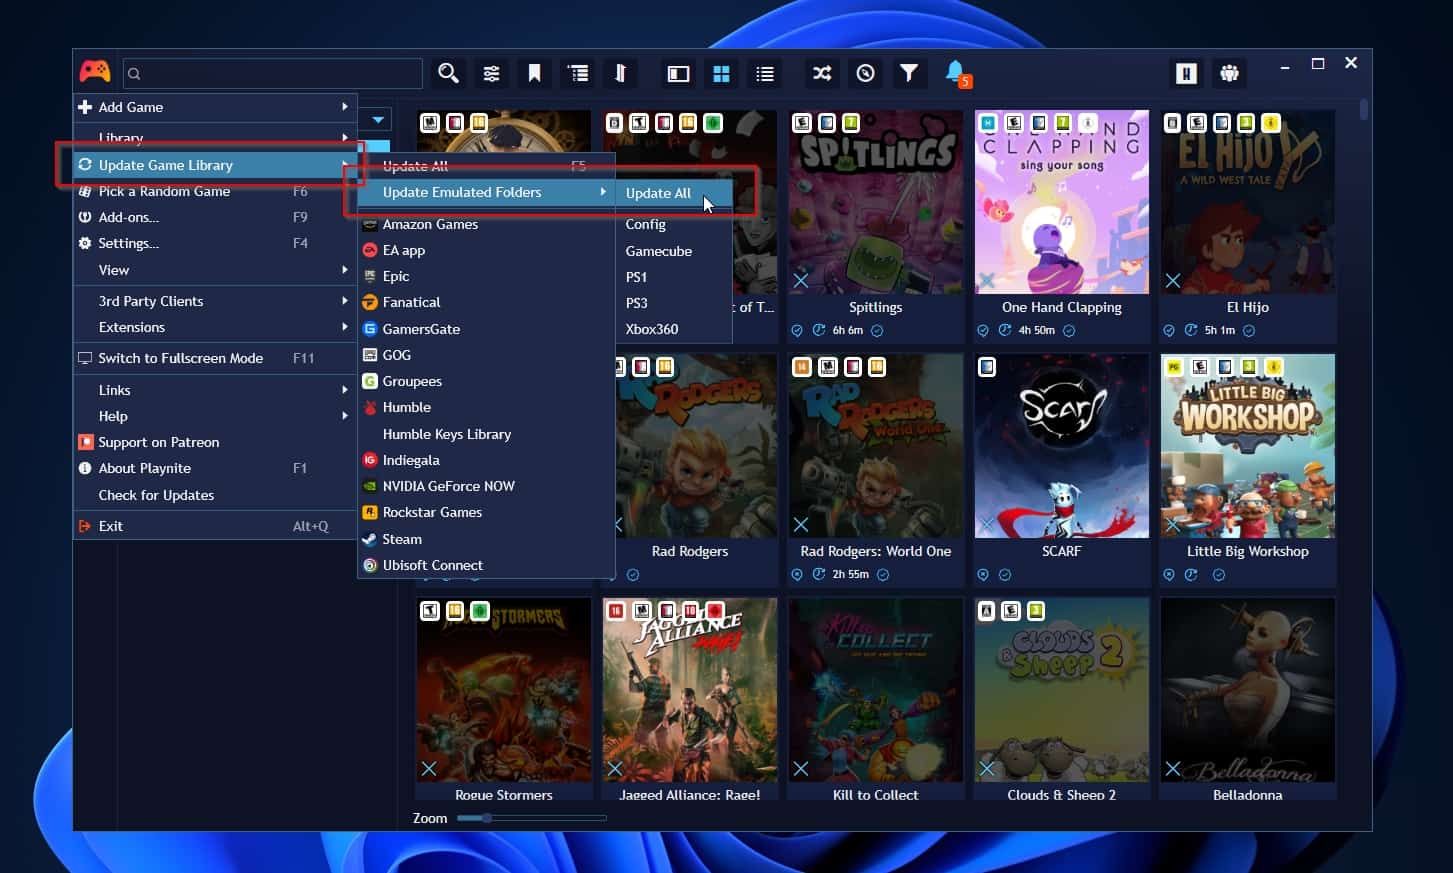Update the PS3 emulated folder
The image size is (1453, 873).
pos(674,303)
